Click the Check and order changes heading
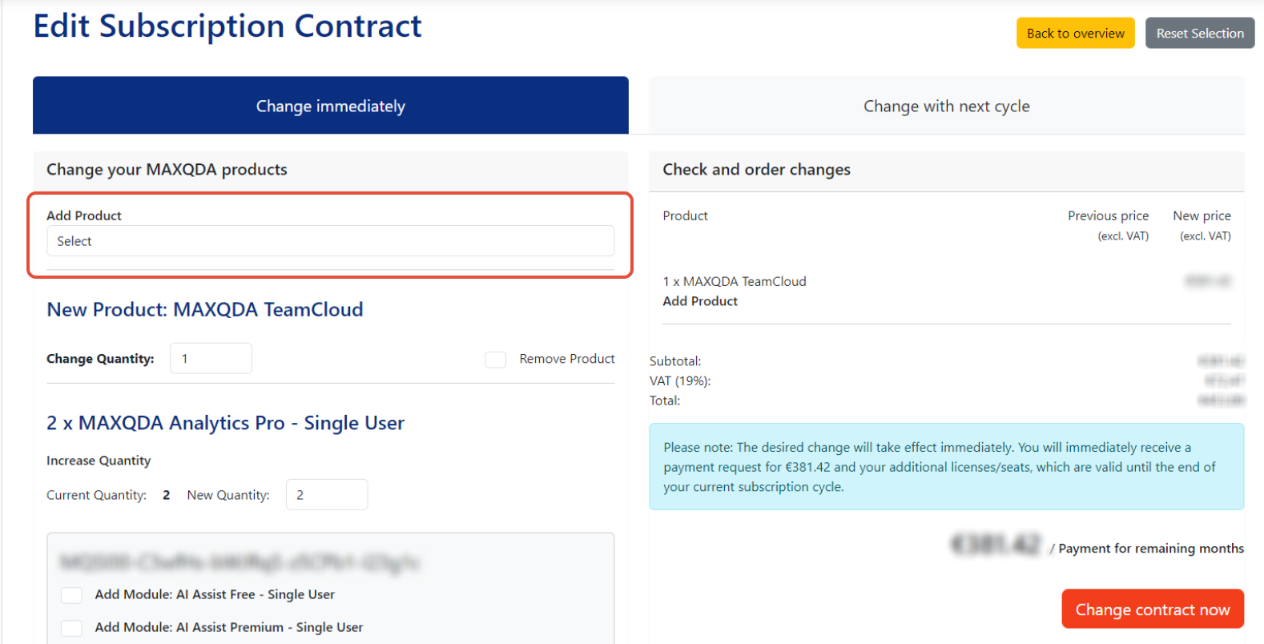Screen dimensions: 1264x644 [757, 169]
